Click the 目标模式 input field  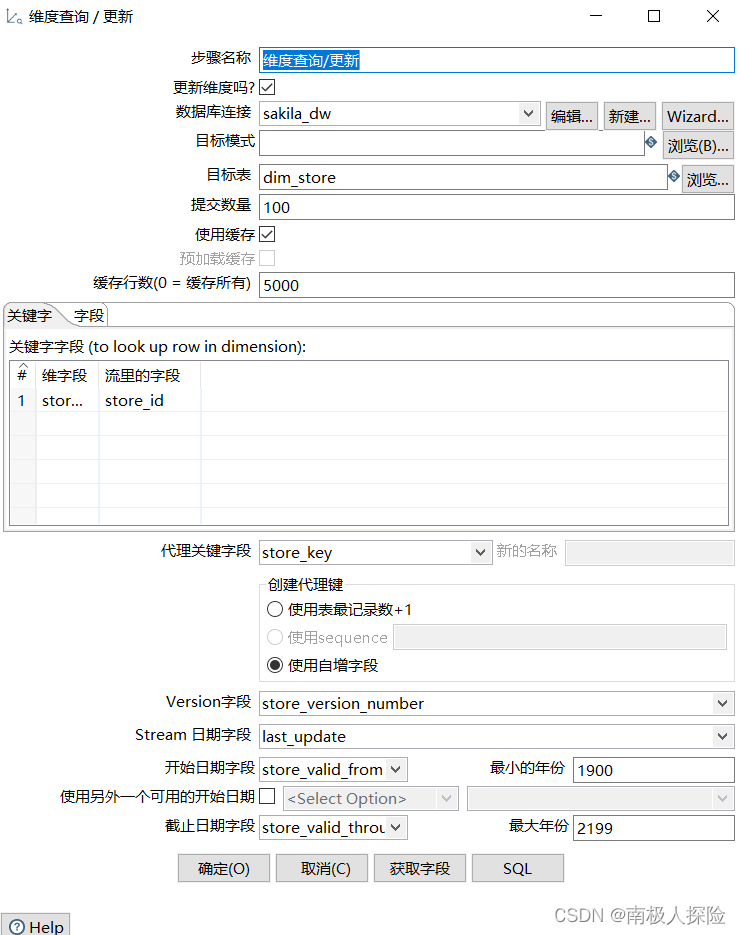click(452, 143)
